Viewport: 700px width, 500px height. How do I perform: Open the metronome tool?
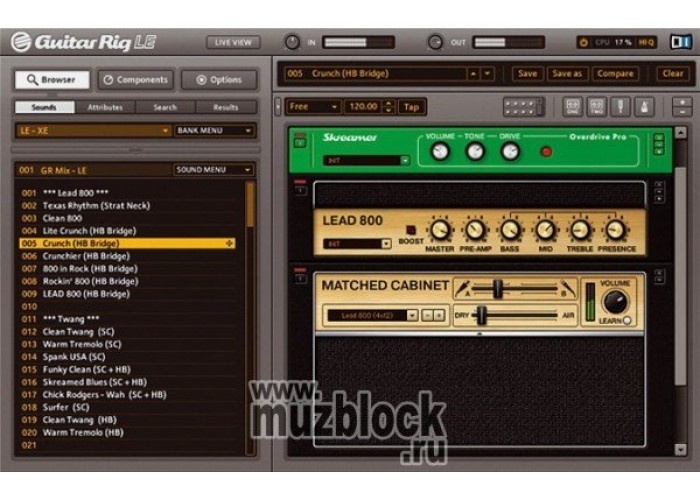644,107
